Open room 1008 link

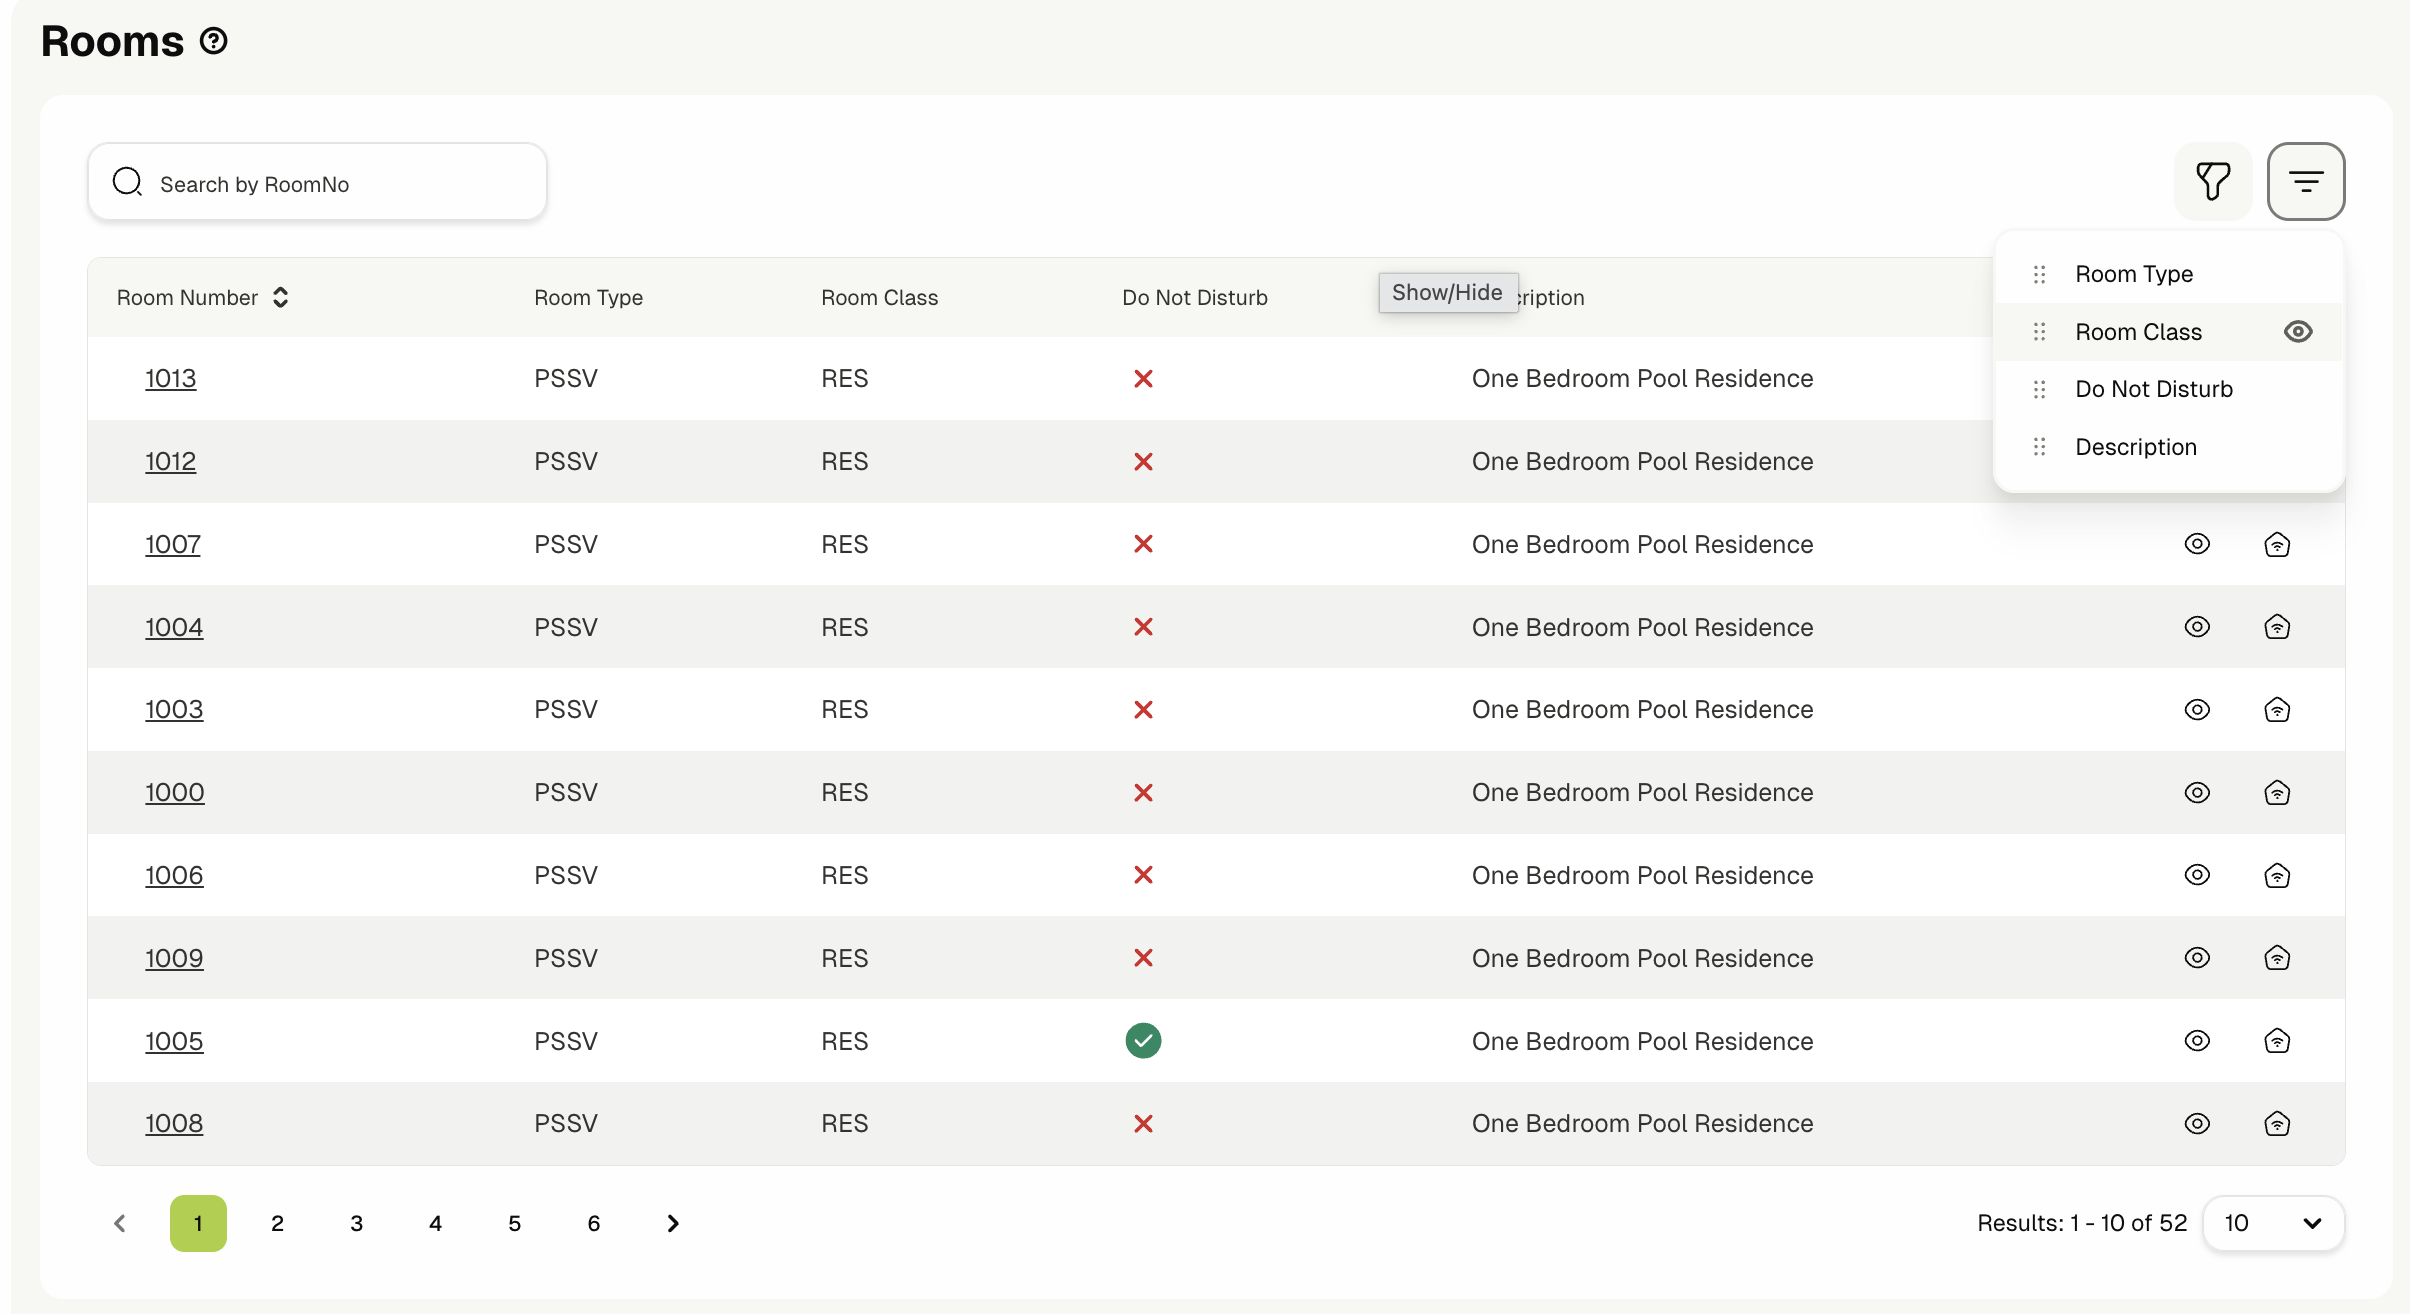[174, 1124]
